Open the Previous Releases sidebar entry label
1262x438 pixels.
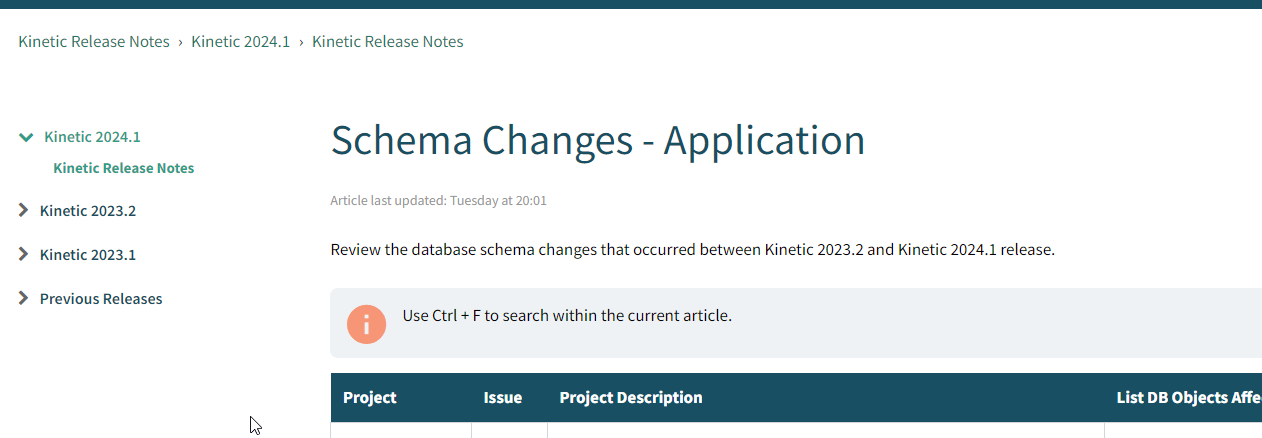[101, 299]
